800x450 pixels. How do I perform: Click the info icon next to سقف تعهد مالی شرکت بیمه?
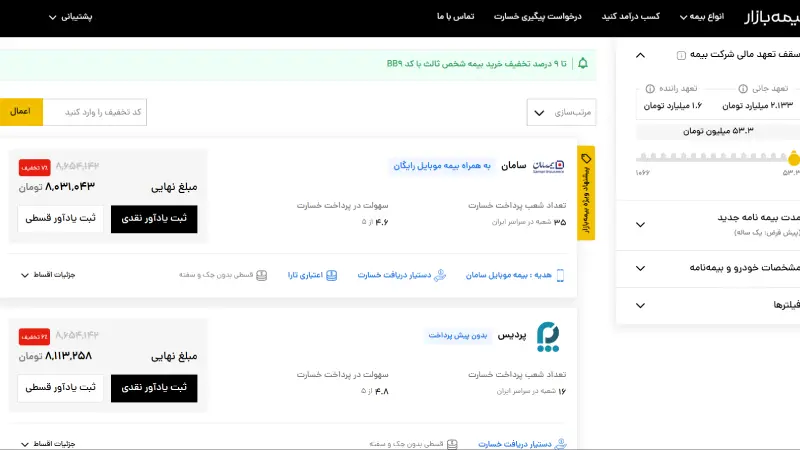point(681,55)
